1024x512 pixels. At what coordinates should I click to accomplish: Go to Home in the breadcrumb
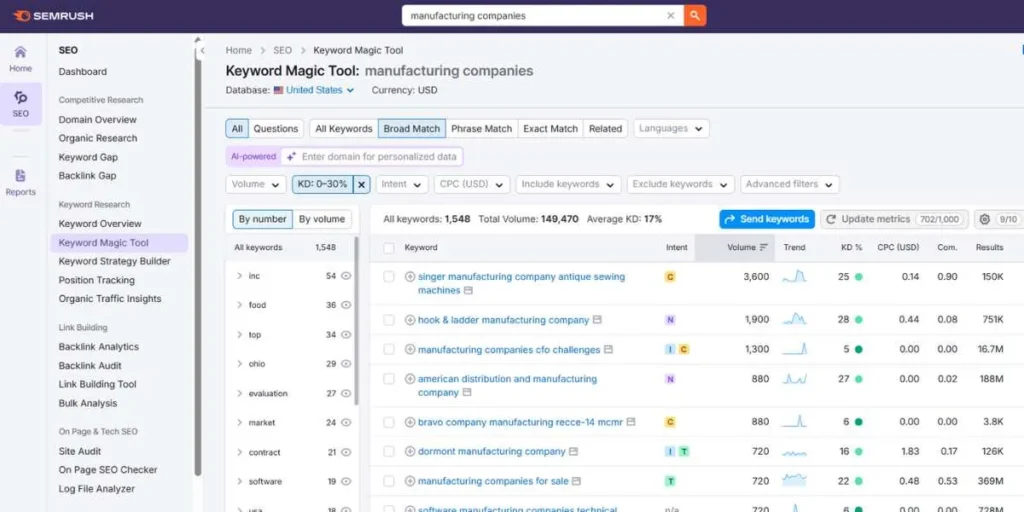[x=238, y=50]
